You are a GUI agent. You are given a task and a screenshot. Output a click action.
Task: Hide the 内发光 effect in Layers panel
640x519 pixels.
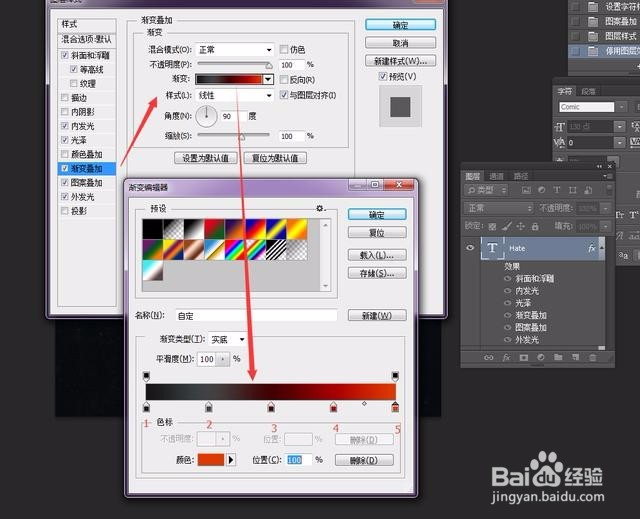[x=507, y=291]
